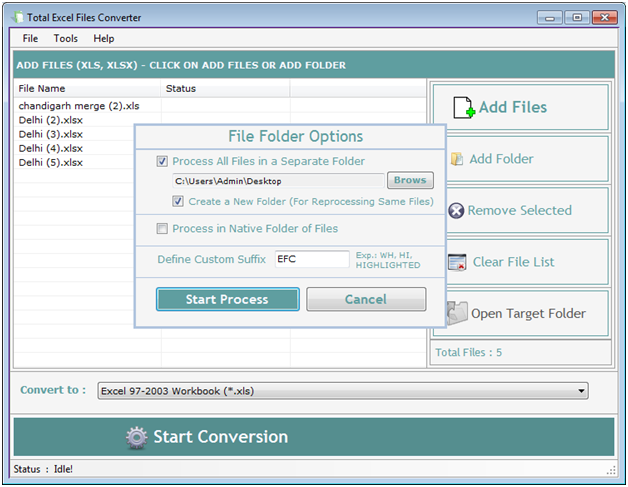This screenshot has width=628, height=487.
Task: Enable Process in Native Folder of Files
Action: [162, 229]
